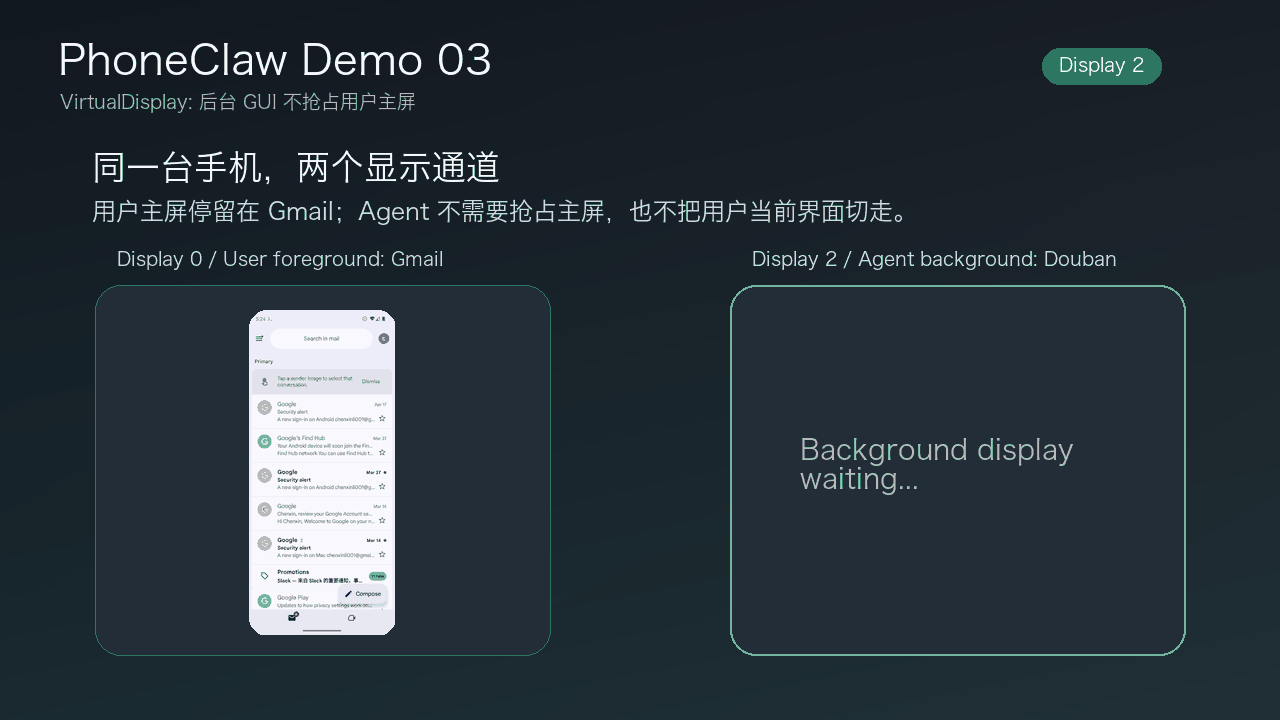Open the Mail tab icon in Gmail bottom bar
This screenshot has width=1280, height=720.
pyautogui.click(x=293, y=617)
